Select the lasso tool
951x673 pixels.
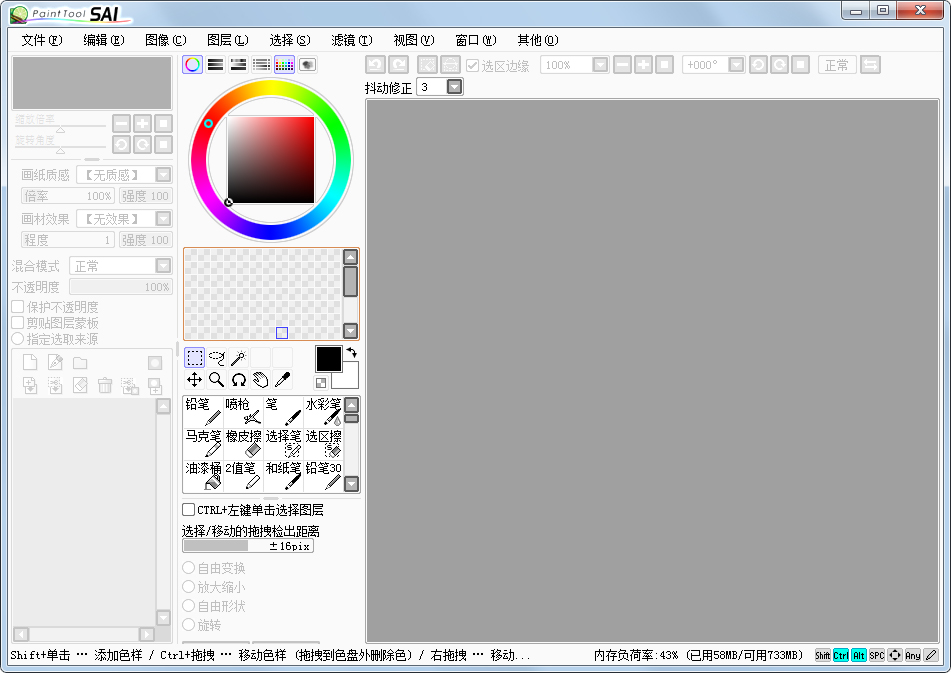(217, 358)
